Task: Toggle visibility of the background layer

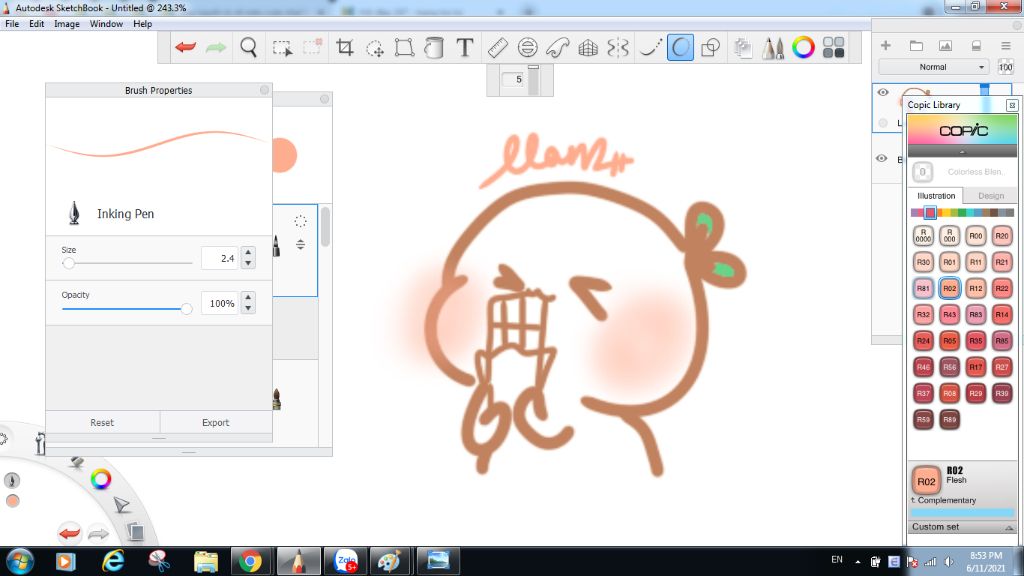Action: coord(882,158)
